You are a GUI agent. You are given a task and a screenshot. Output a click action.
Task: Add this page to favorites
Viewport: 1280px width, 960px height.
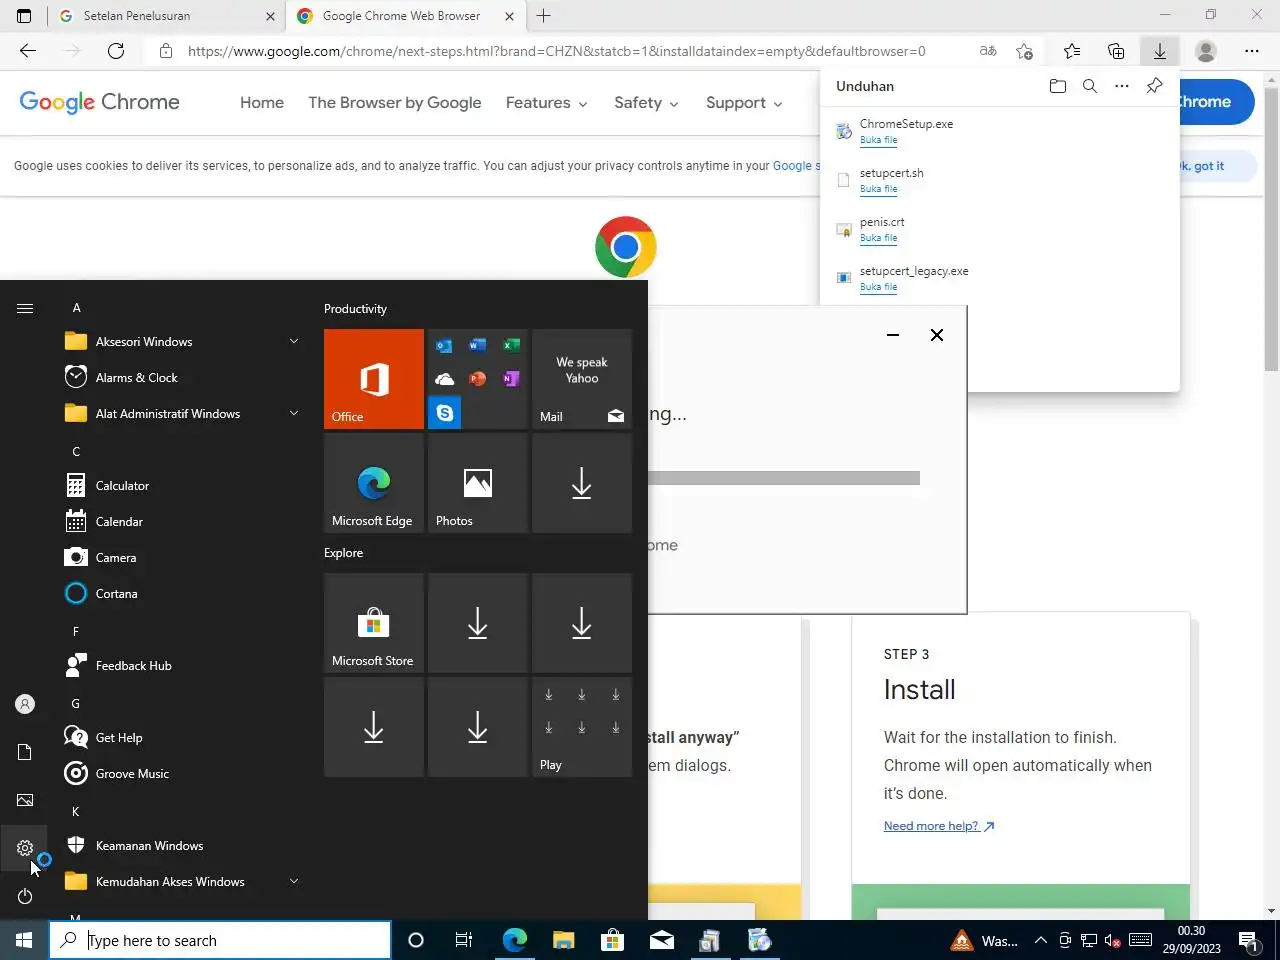pyautogui.click(x=1024, y=51)
